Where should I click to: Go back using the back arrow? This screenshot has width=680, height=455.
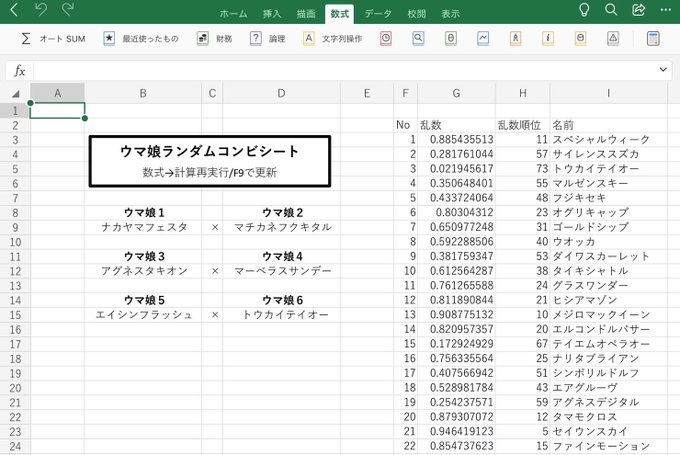(14, 10)
